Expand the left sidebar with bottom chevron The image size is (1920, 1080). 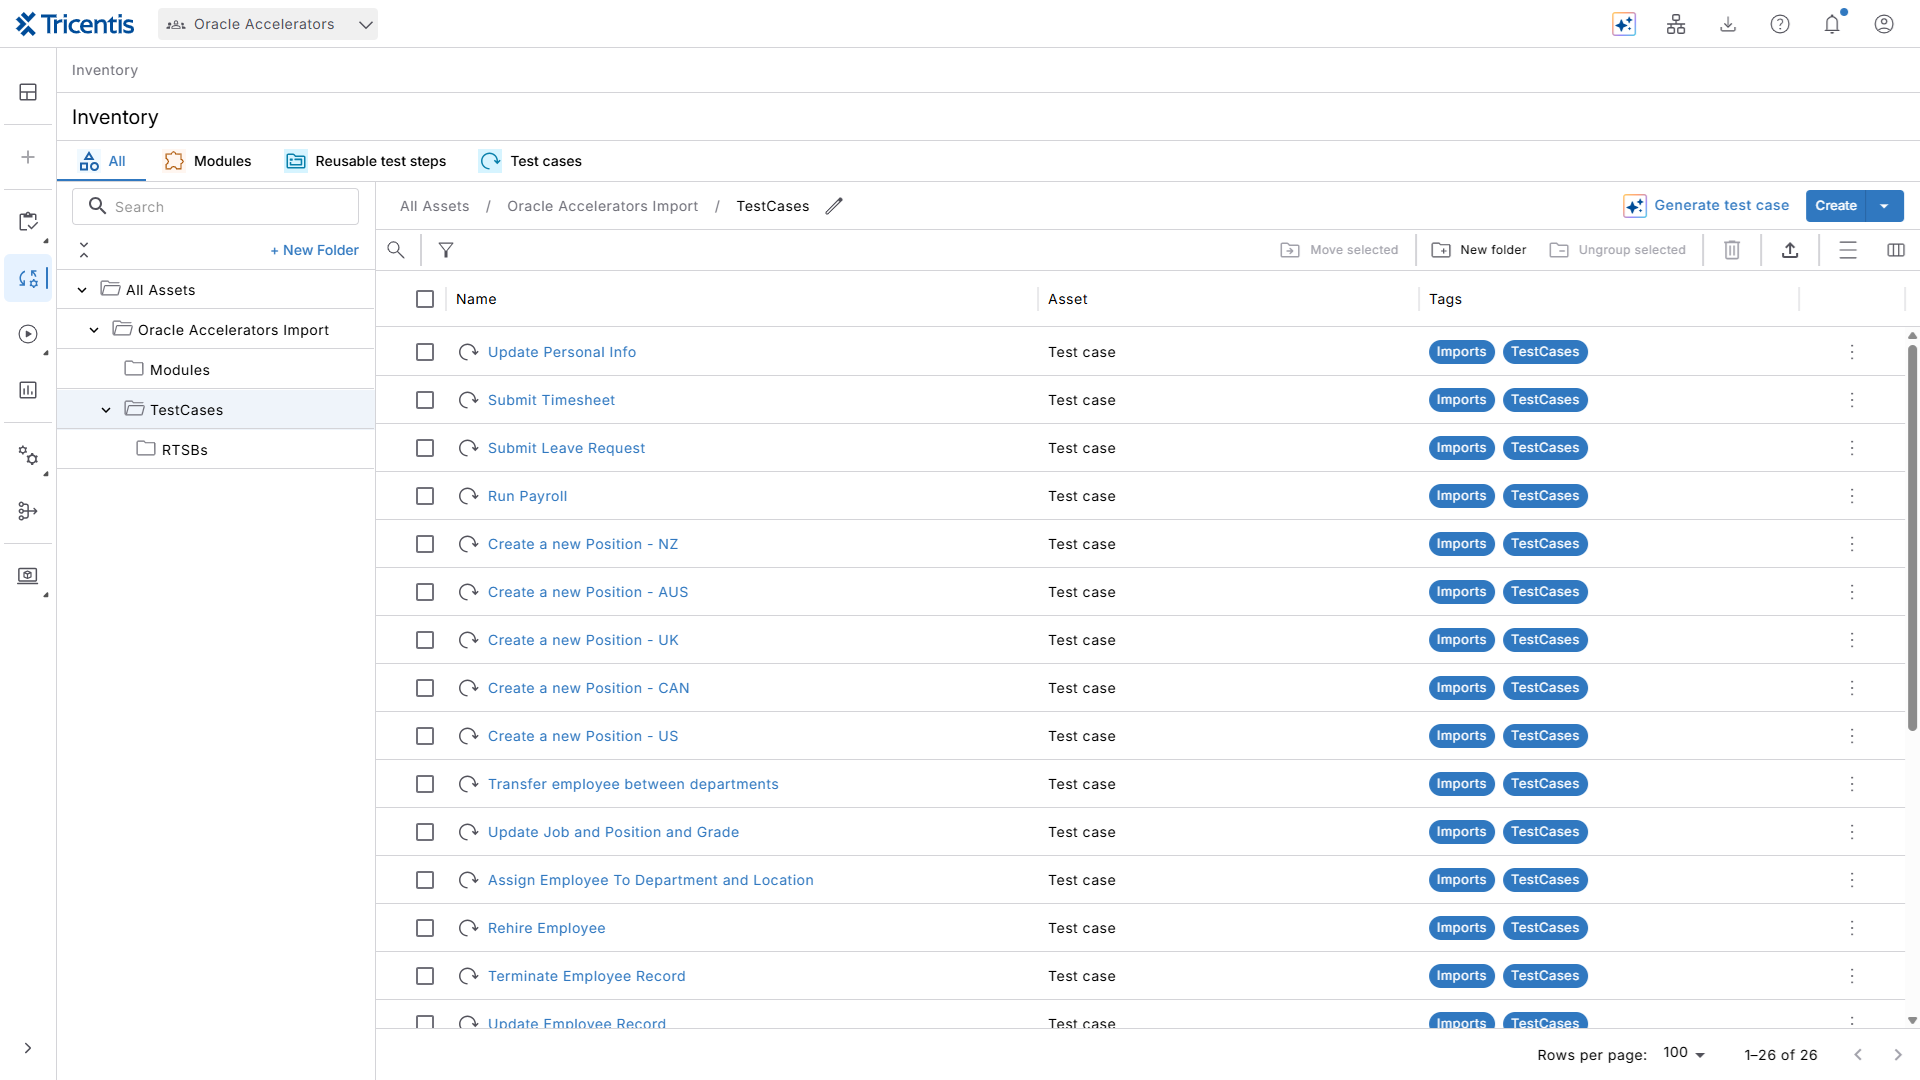tap(28, 1048)
